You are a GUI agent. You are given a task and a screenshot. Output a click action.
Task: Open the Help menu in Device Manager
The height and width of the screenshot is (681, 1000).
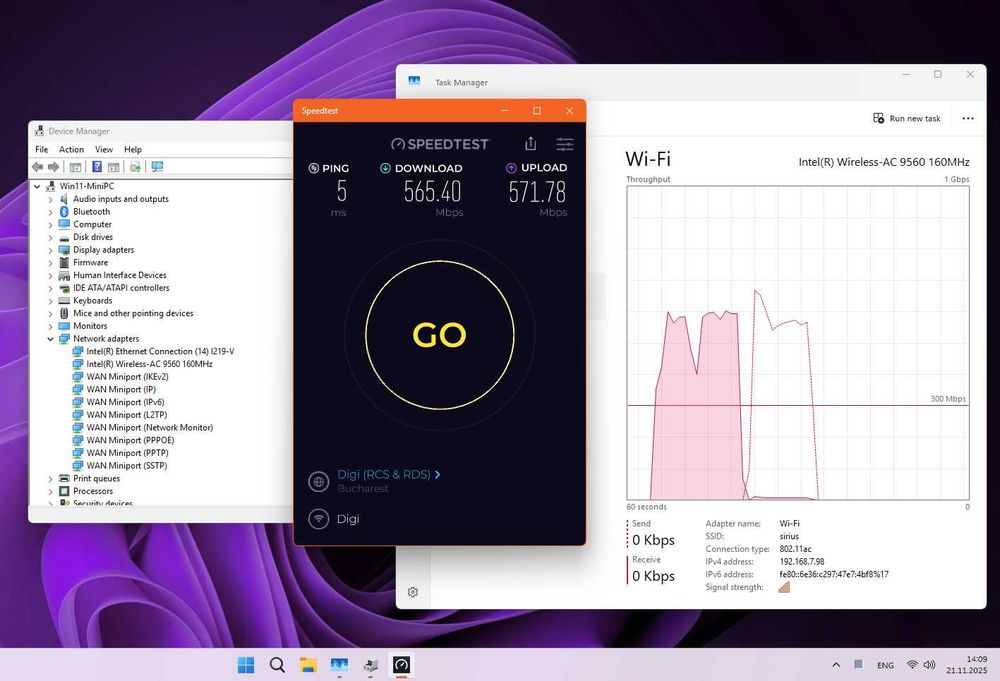[x=133, y=149]
